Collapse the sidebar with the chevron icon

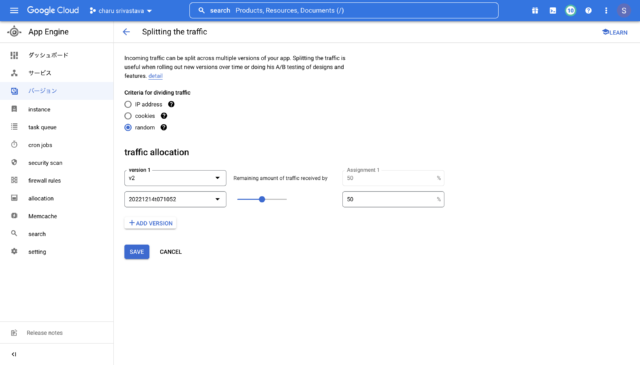14,354
